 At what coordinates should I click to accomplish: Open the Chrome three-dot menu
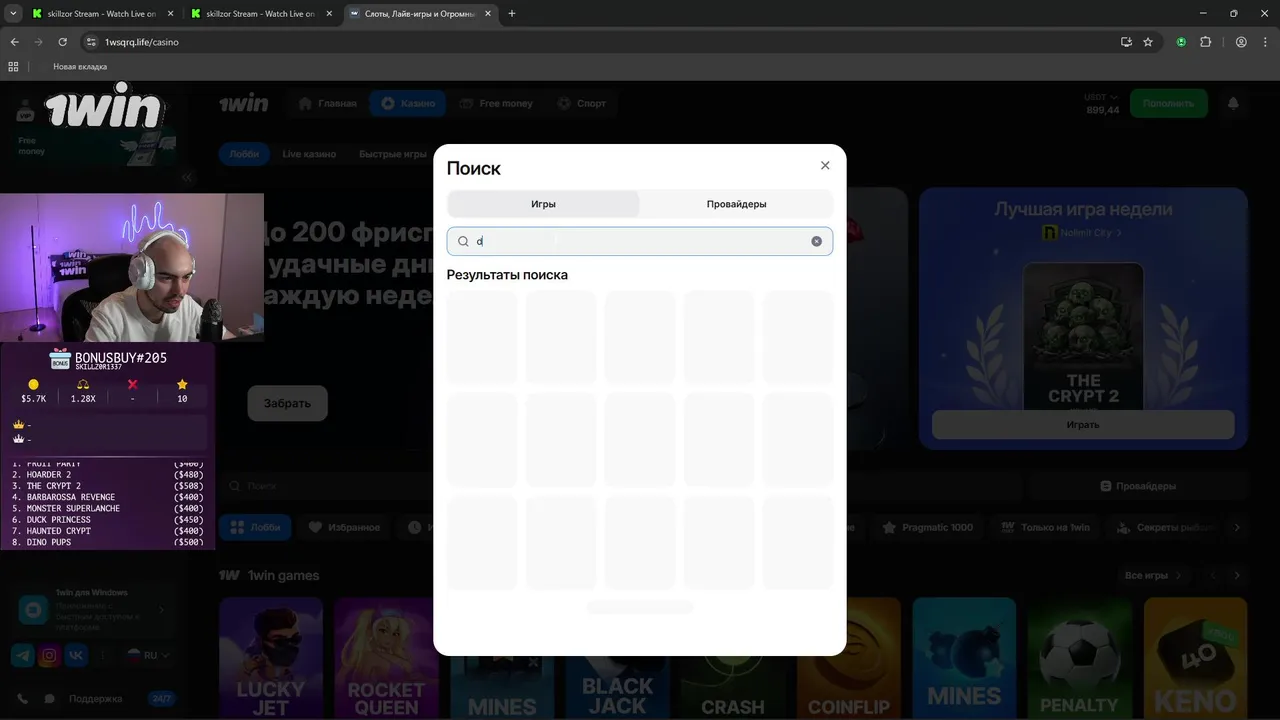pos(1264,42)
